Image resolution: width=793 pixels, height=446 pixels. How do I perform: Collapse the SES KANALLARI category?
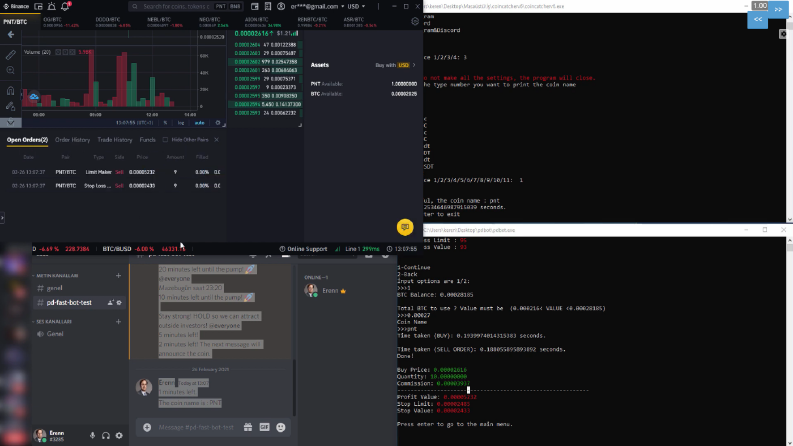click(x=52, y=322)
